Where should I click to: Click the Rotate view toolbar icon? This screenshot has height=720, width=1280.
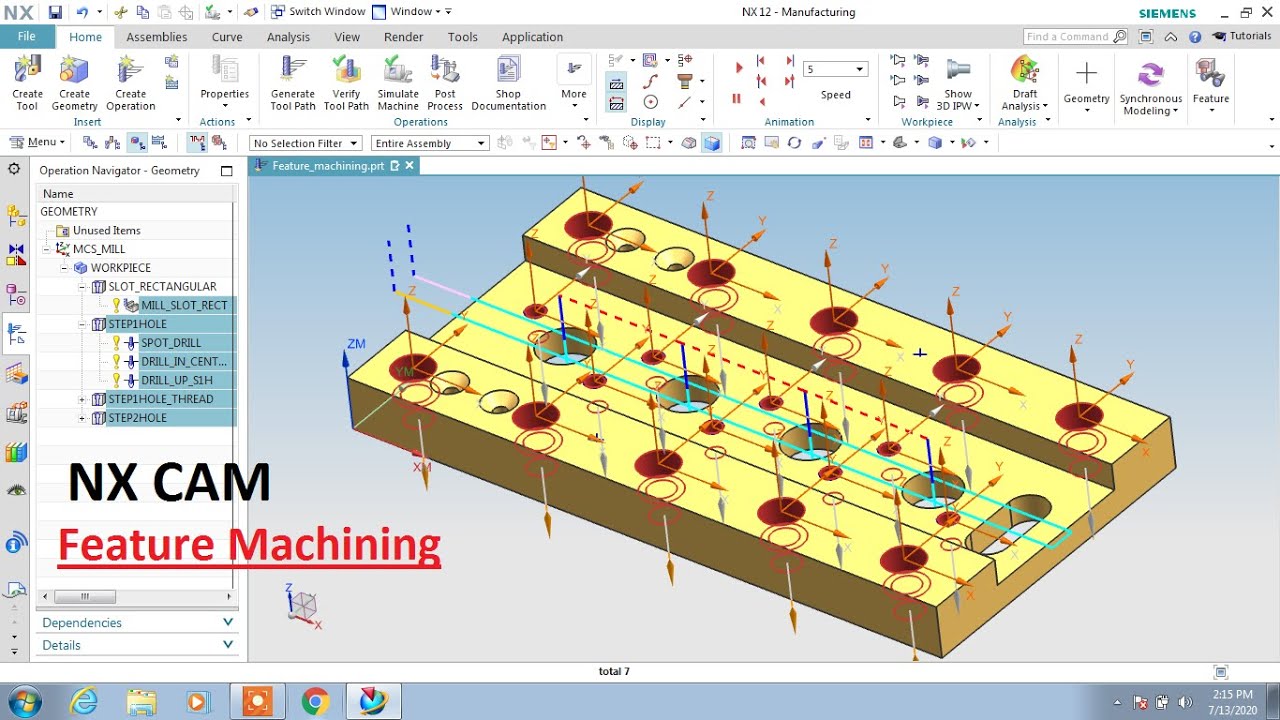click(794, 143)
